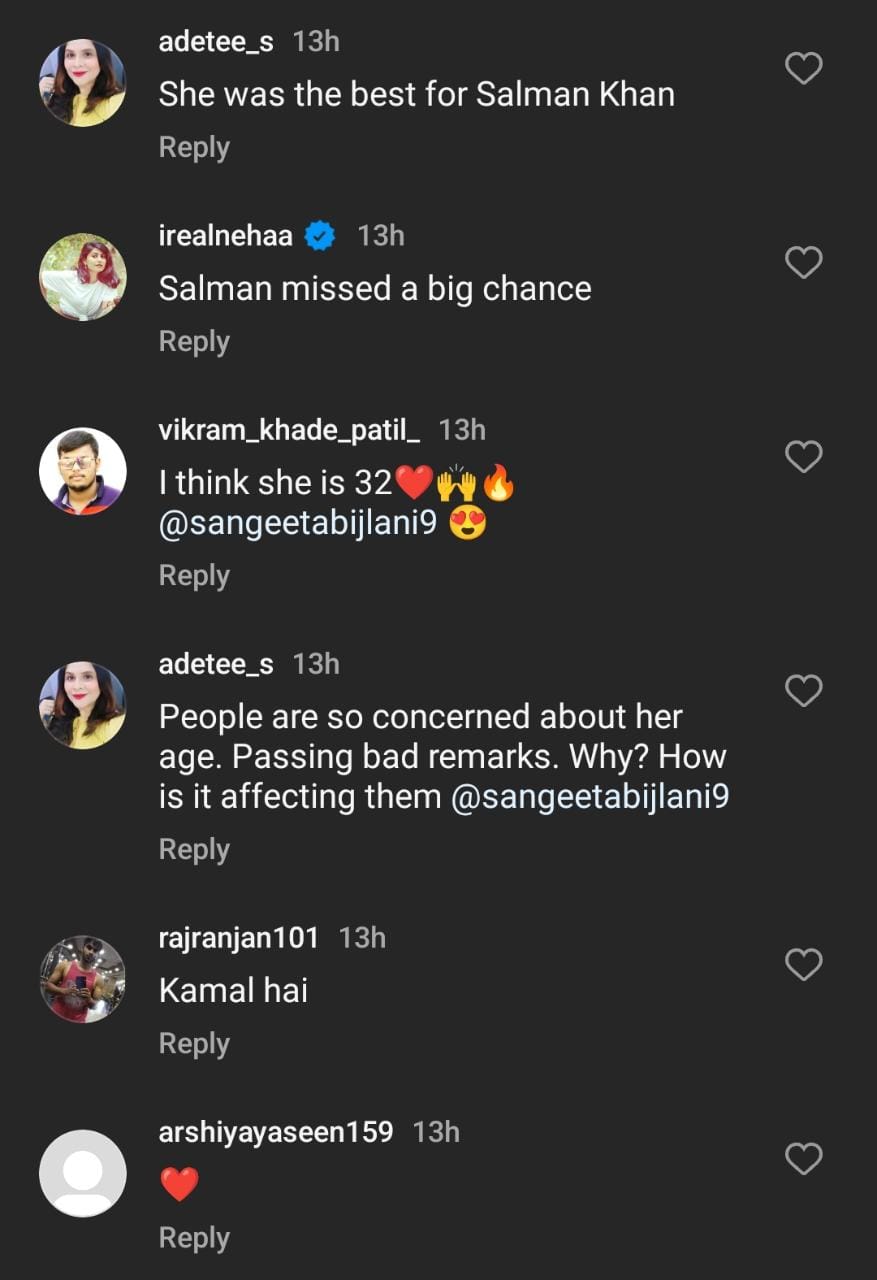Like arshiyayaseen159's heart emoji comment

coord(803,1159)
